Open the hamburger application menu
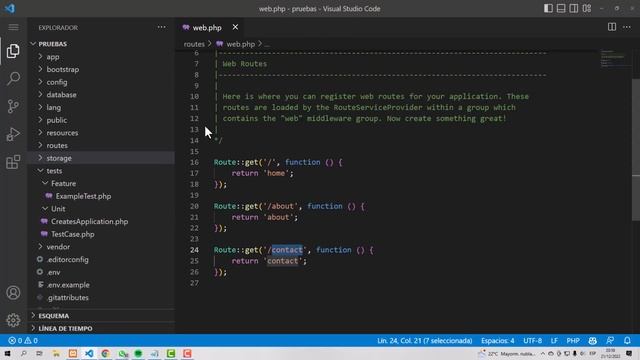 pyautogui.click(x=13, y=27)
